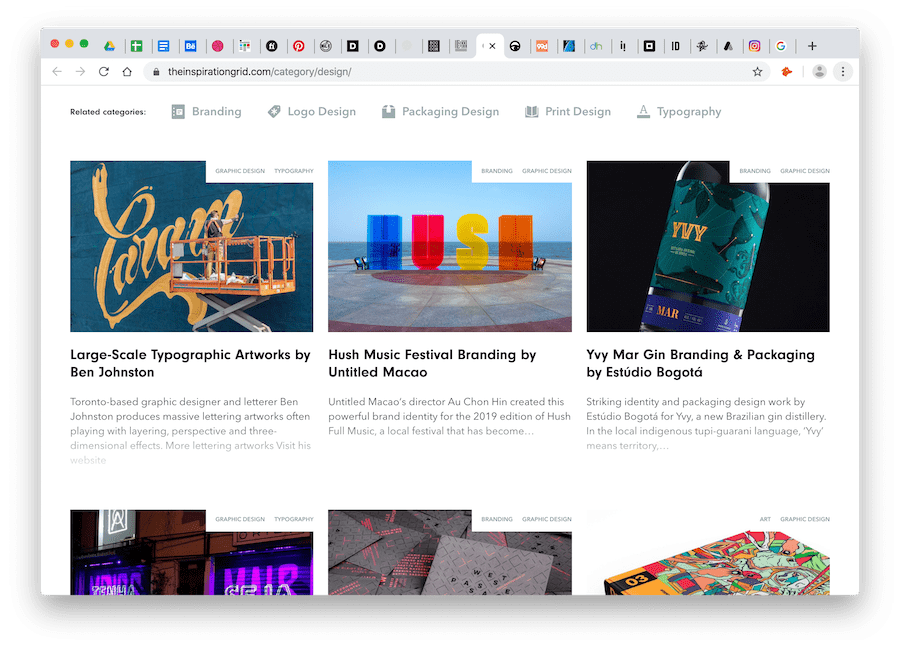The height and width of the screenshot is (649, 900).
Task: Switch to the black circle "fi" tab
Action: [x=271, y=46]
